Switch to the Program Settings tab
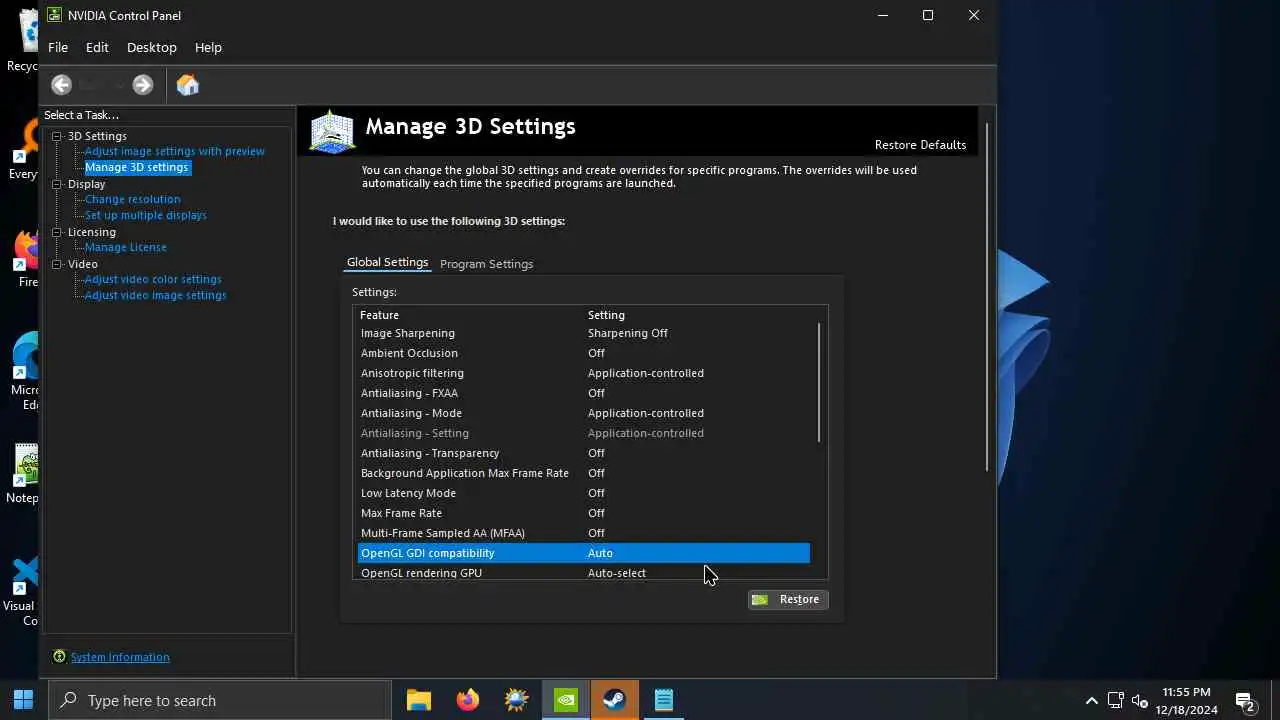Screen dimensions: 1280x720 point(486,264)
